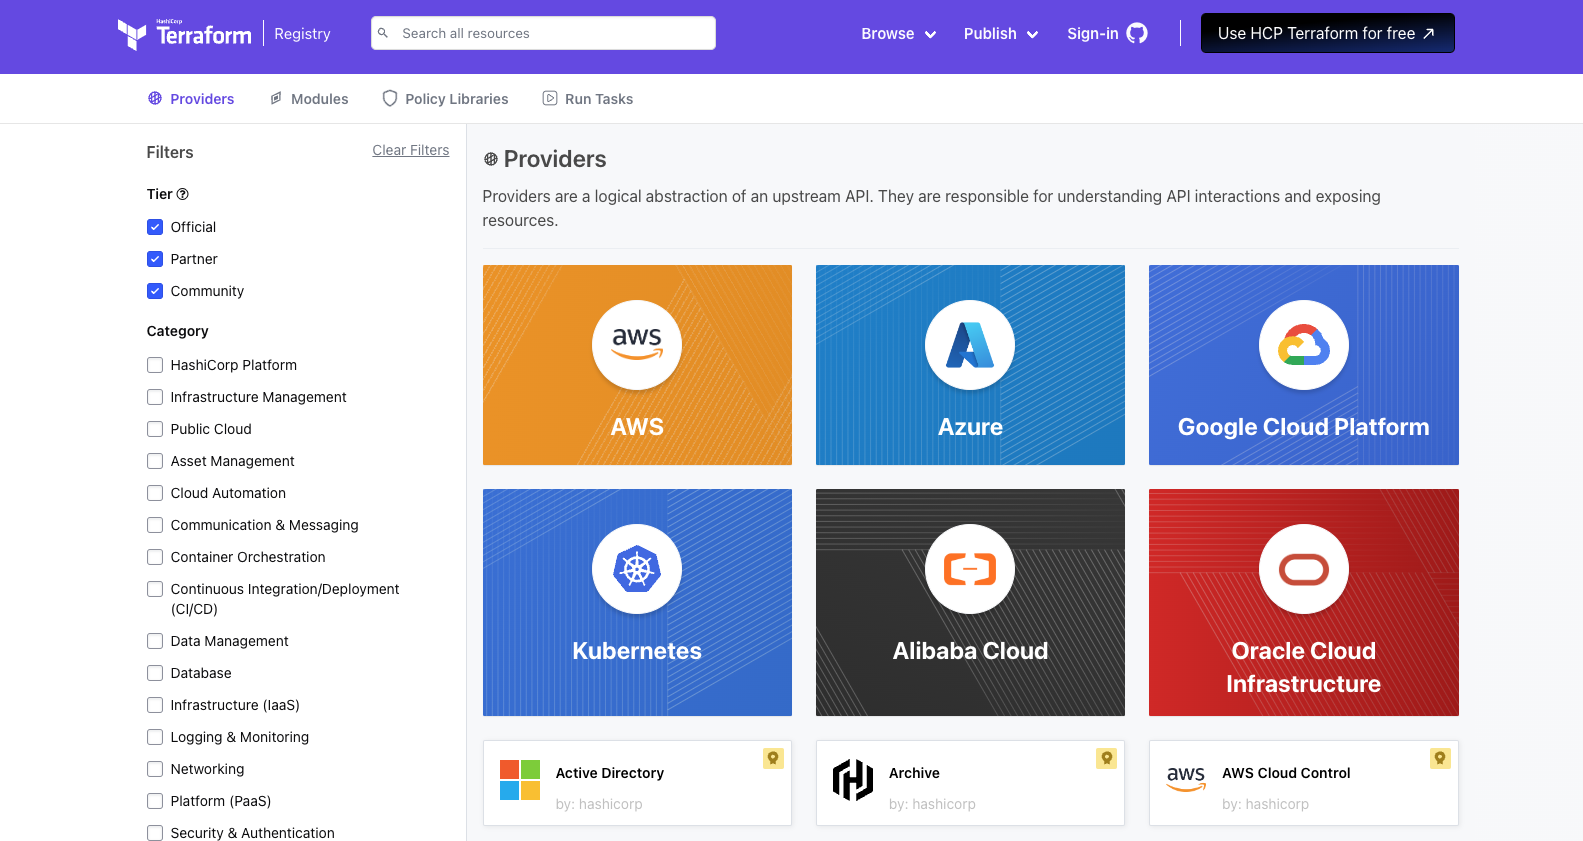This screenshot has width=1583, height=841.
Task: Open the Active Directory provider card
Action: click(x=637, y=783)
